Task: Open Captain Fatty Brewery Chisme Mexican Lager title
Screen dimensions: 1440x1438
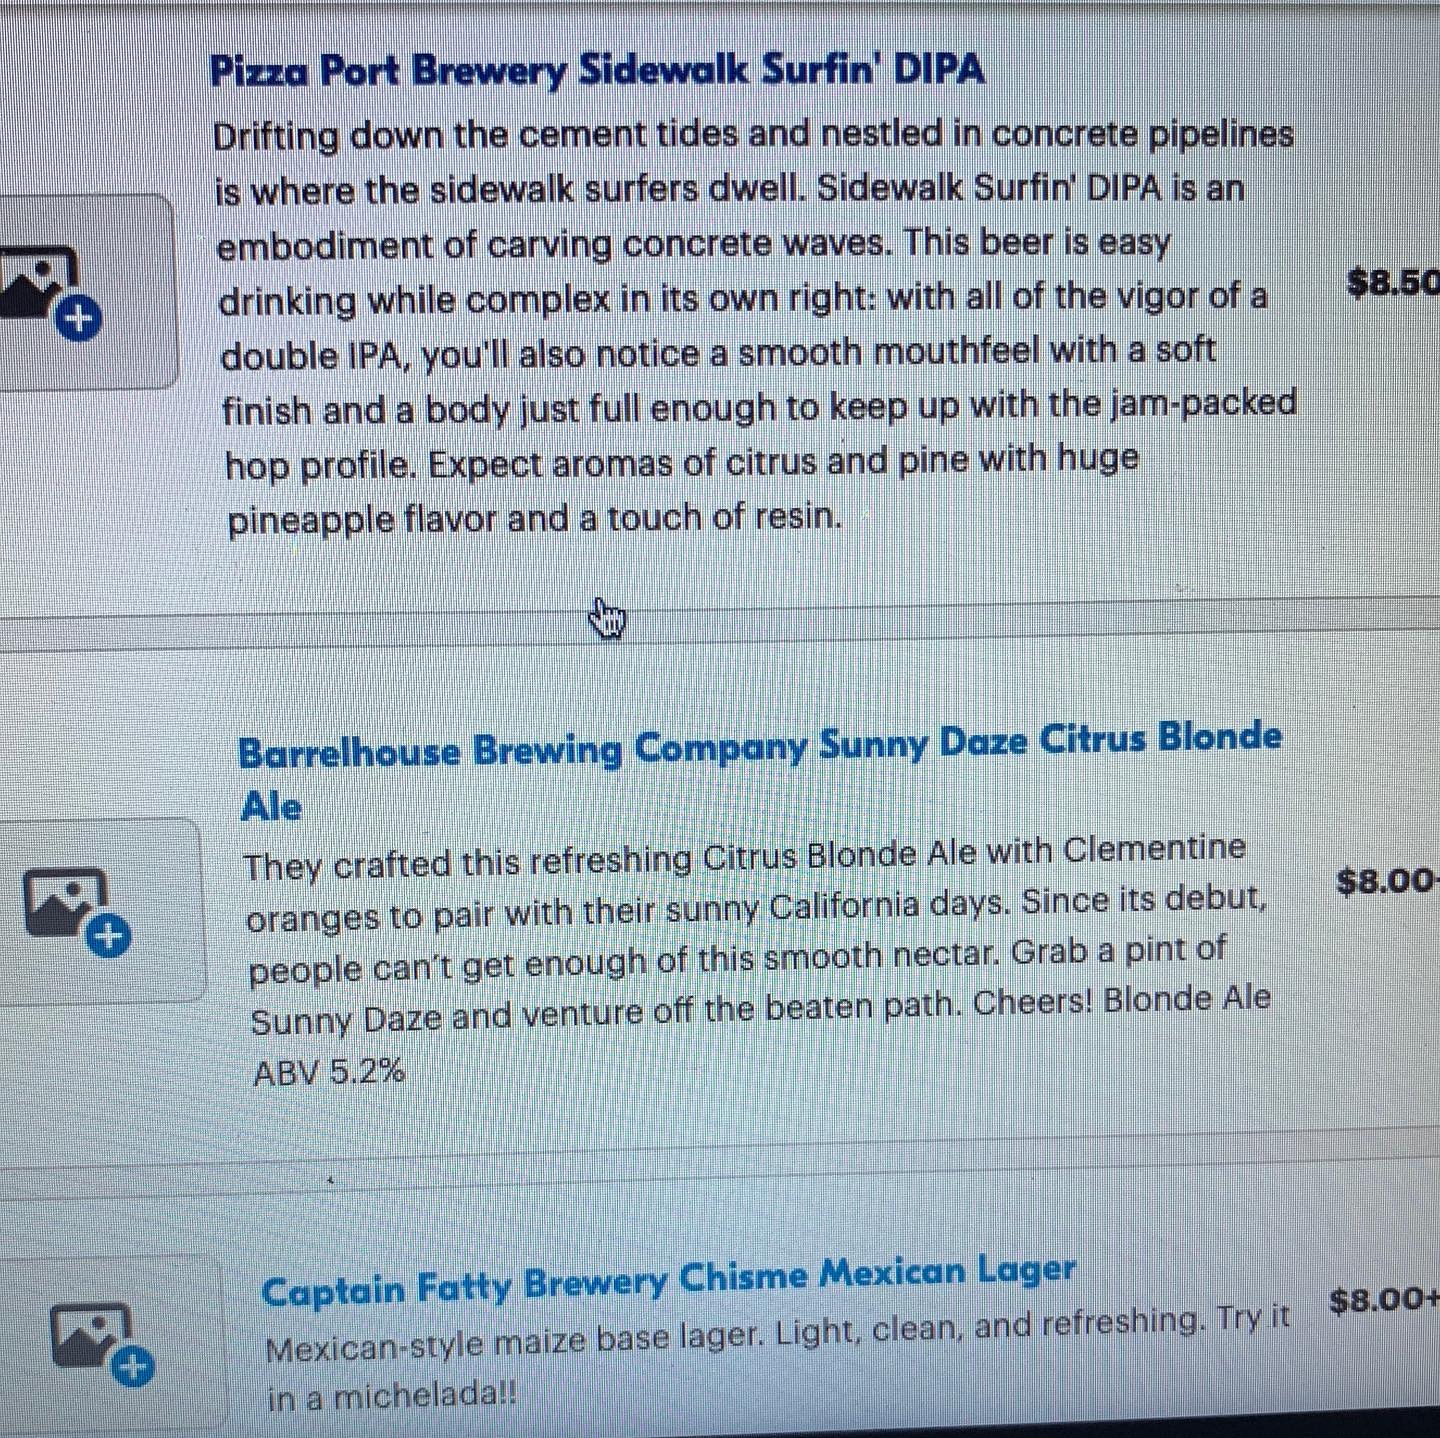Action: [x=668, y=1281]
